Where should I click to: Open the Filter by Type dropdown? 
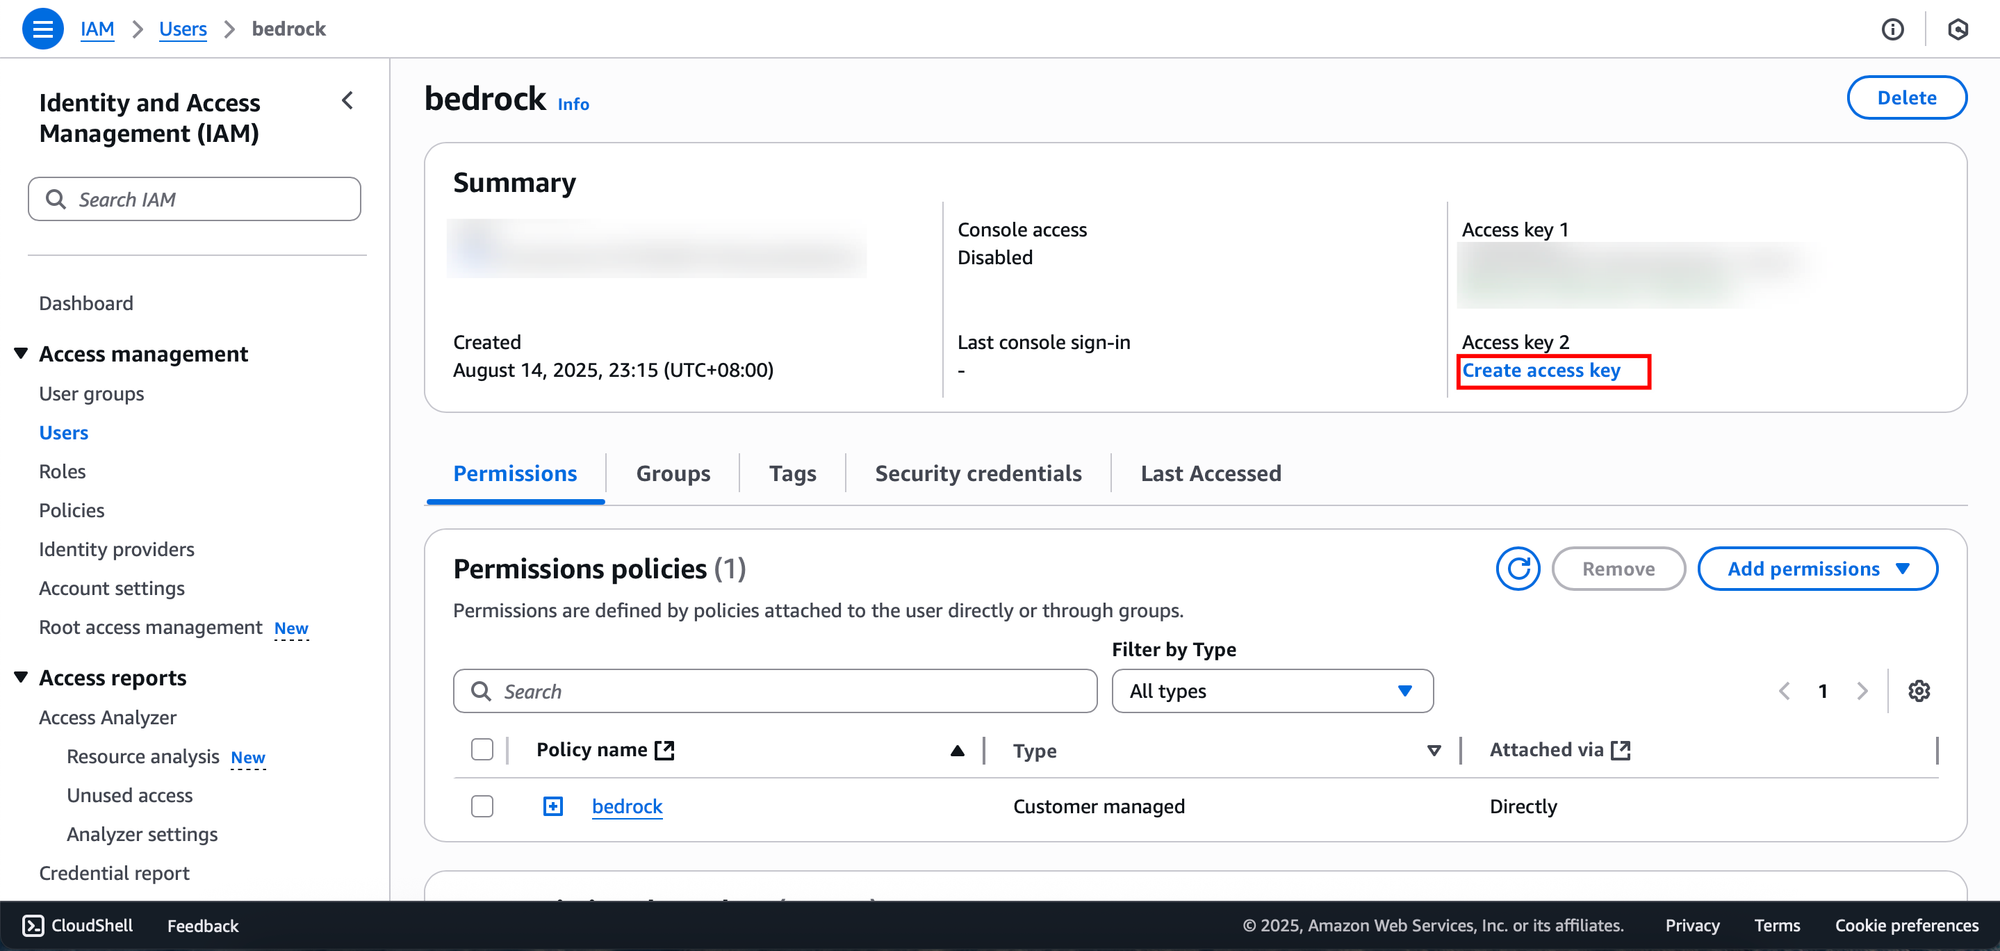(1272, 691)
